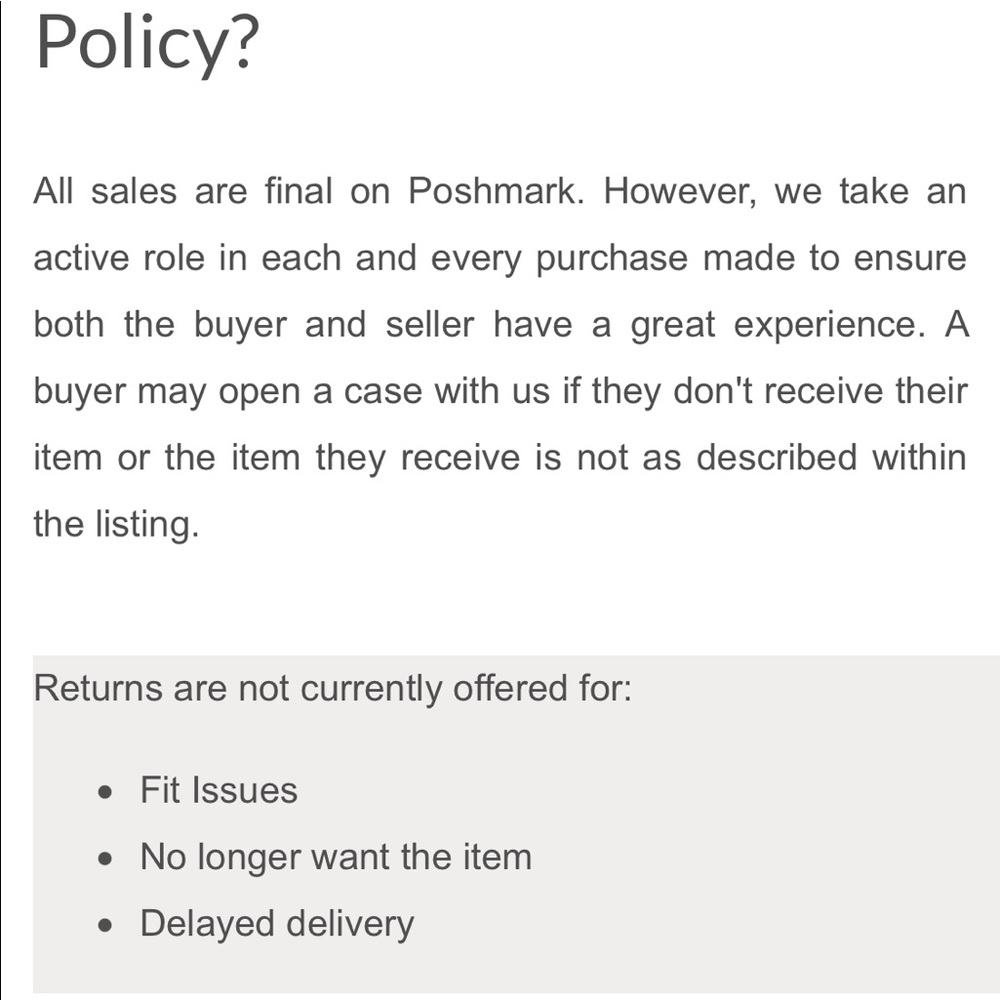Click 'Returns are not currently offered for:' text
The image size is (1000, 1000).
332,688
